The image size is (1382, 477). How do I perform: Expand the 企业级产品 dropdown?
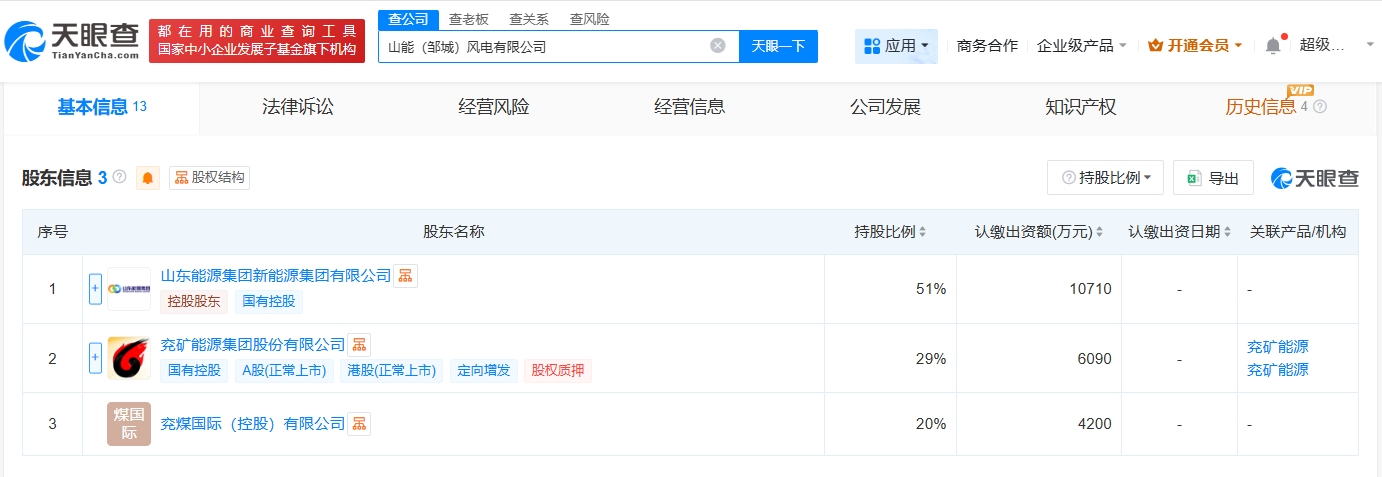[1082, 46]
